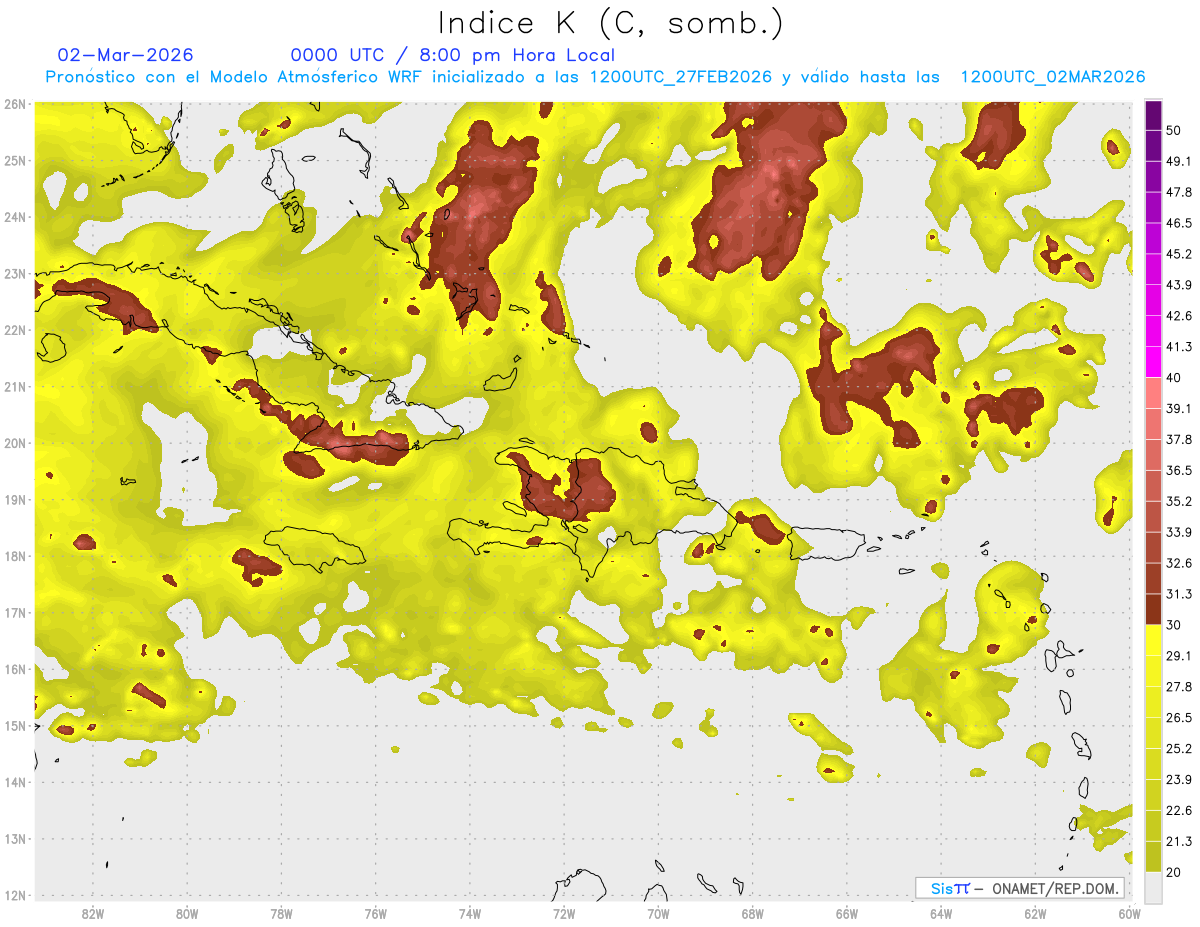Click the latitude label "20N"
The height and width of the screenshot is (927, 1200).
pyautogui.click(x=15, y=443)
